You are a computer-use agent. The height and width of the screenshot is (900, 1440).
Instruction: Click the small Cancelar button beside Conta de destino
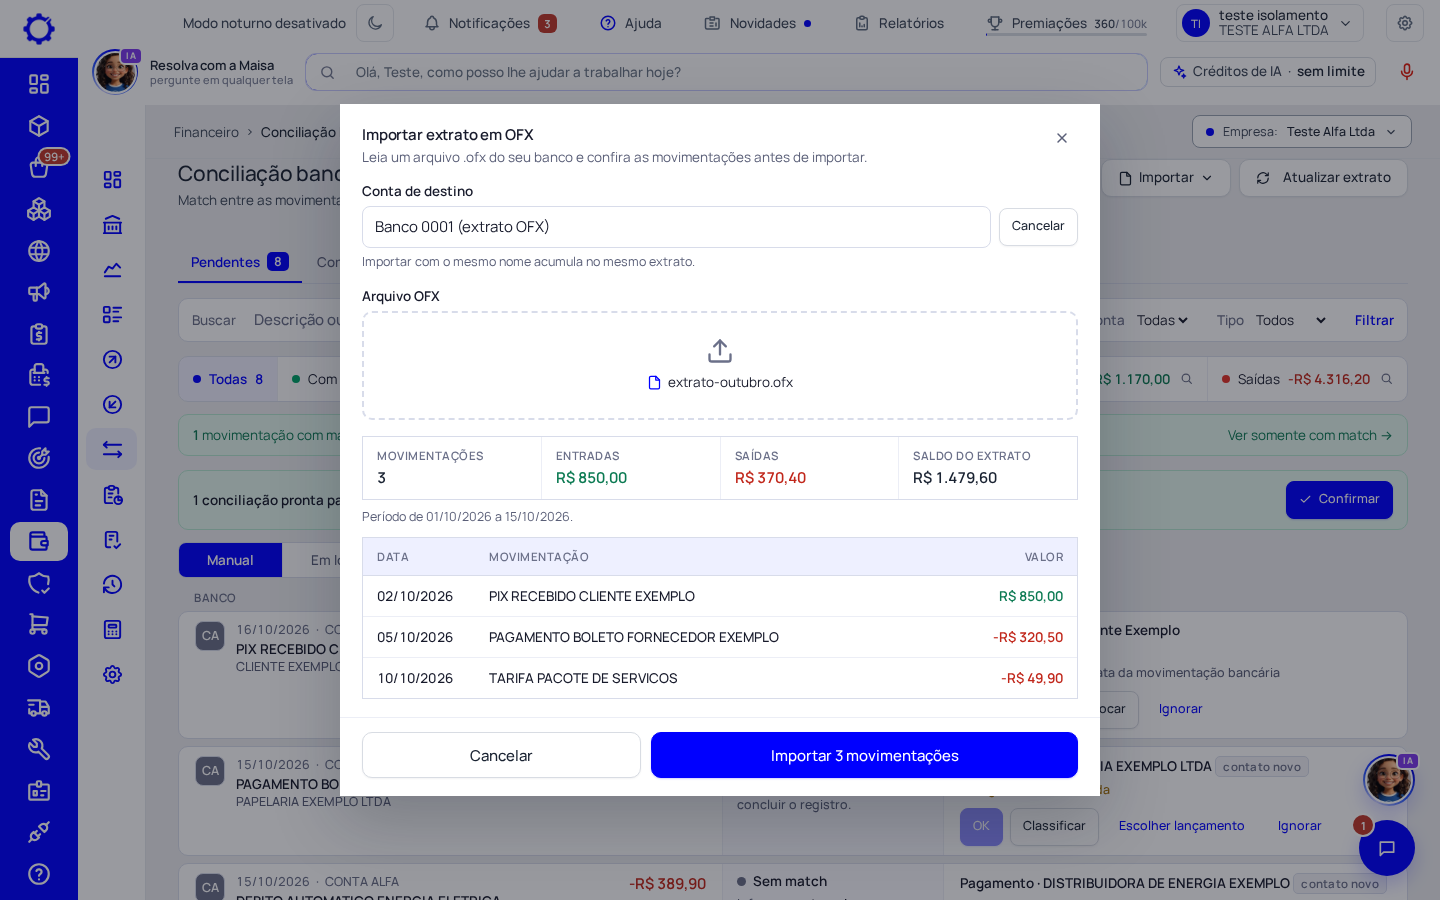click(1038, 227)
